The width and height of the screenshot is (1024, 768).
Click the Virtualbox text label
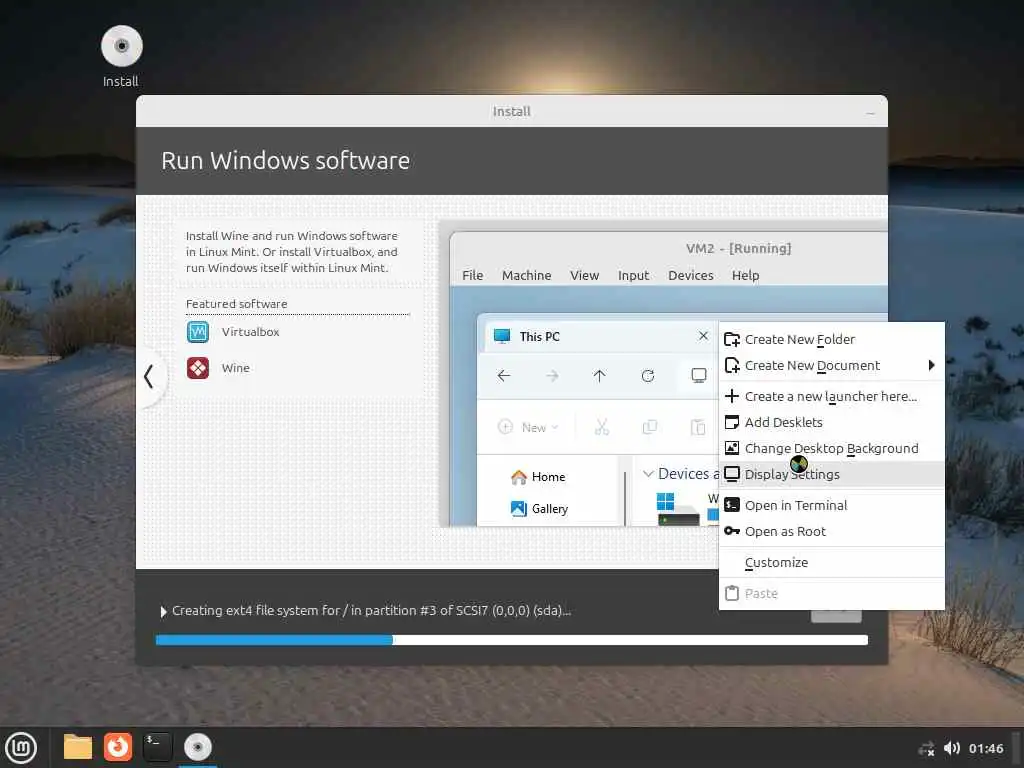[250, 332]
